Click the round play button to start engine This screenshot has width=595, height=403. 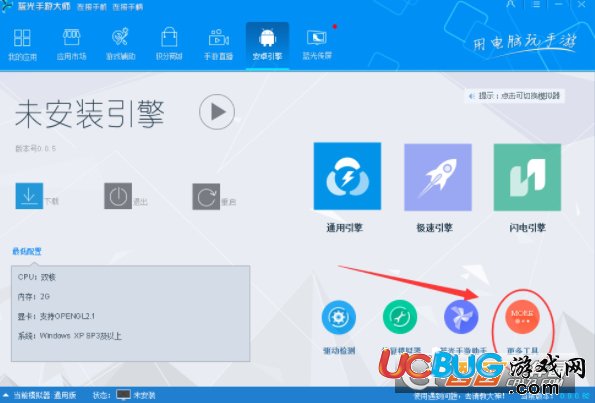[217, 112]
